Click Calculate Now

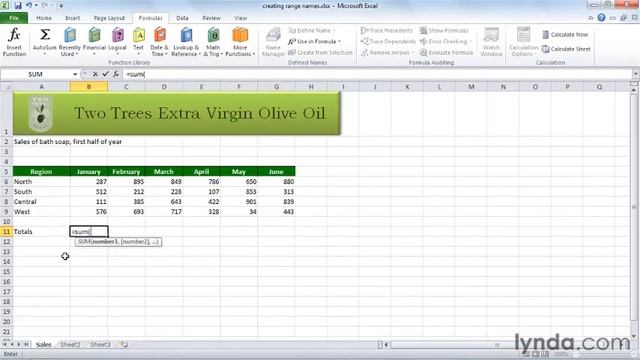pos(565,35)
